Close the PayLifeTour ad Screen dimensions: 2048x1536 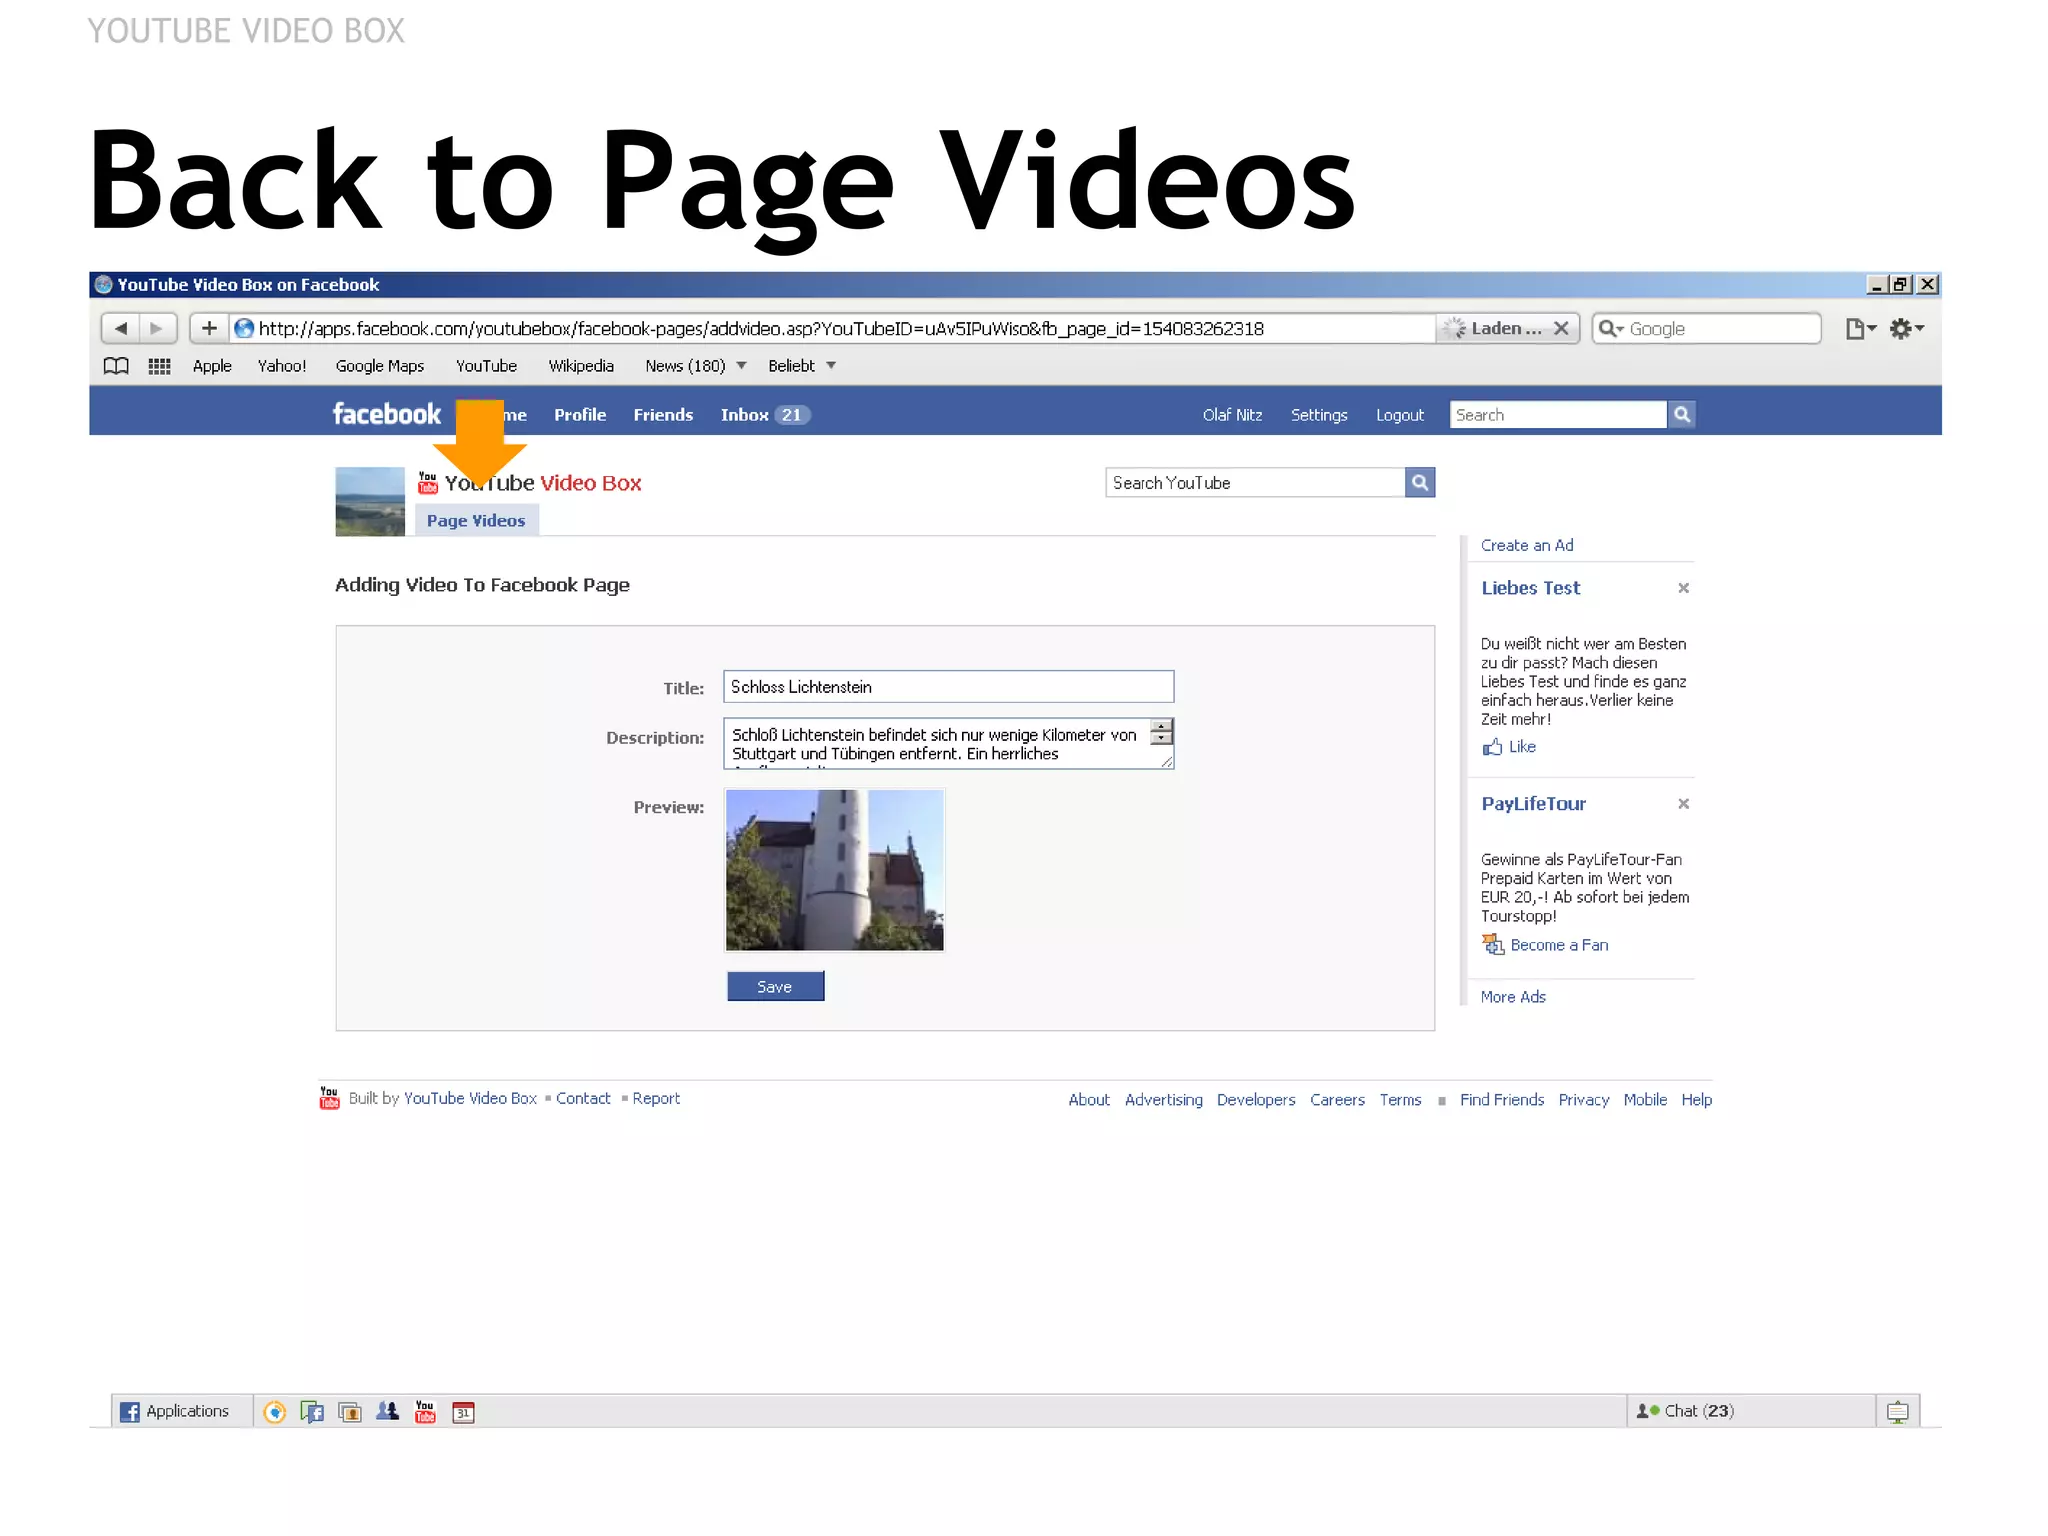pos(1683,804)
